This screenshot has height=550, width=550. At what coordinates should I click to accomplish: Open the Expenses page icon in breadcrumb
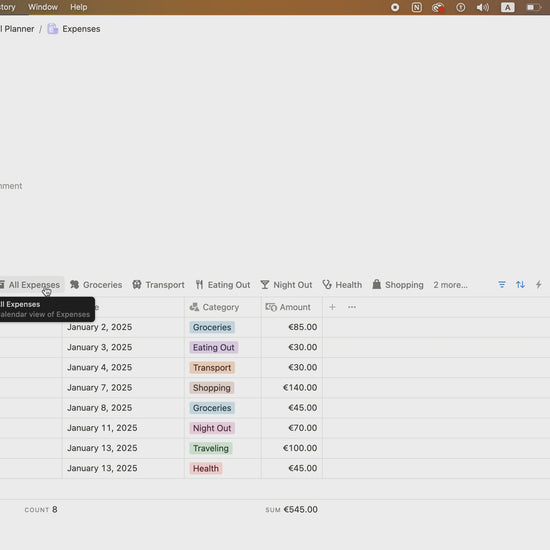pos(53,29)
